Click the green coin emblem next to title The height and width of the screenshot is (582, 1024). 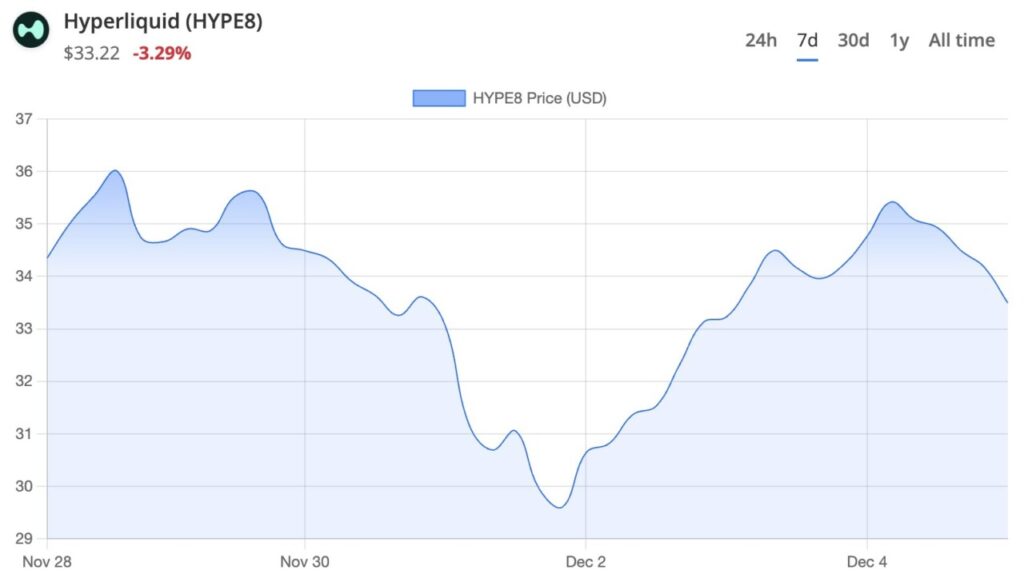pyautogui.click(x=33, y=30)
